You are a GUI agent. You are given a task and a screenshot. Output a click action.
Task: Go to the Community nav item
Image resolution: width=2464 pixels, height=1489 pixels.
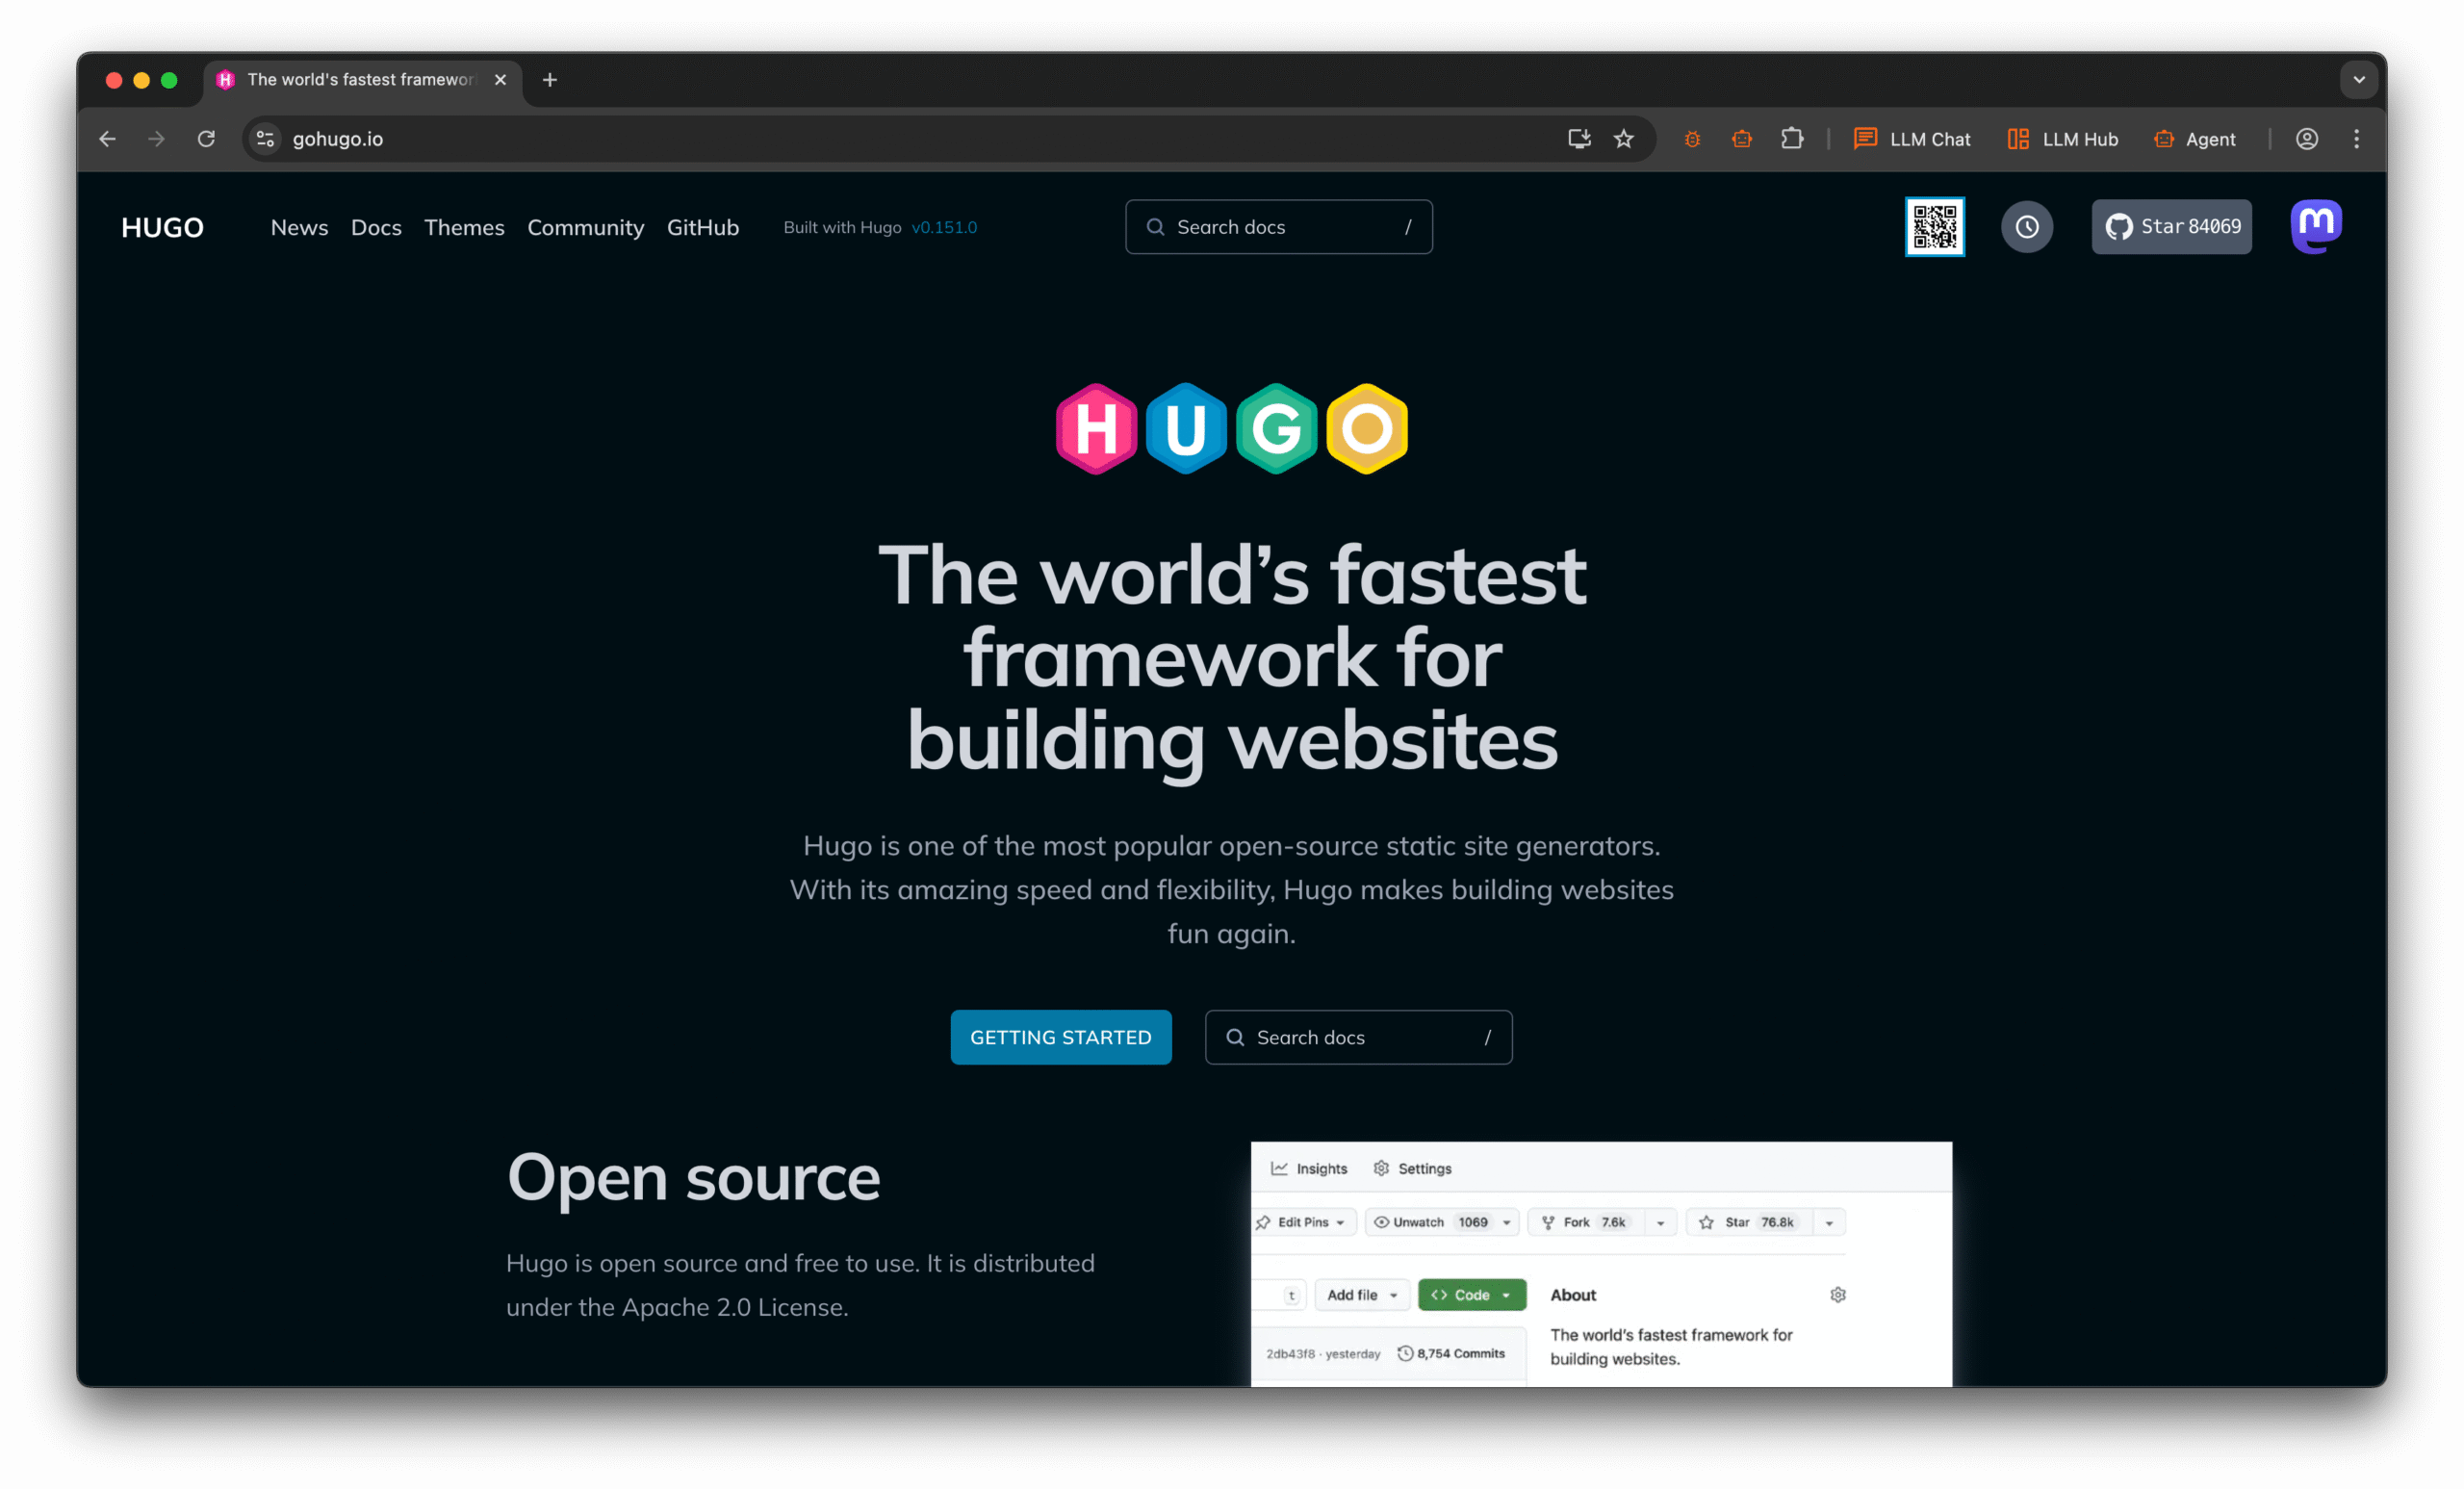pos(585,228)
